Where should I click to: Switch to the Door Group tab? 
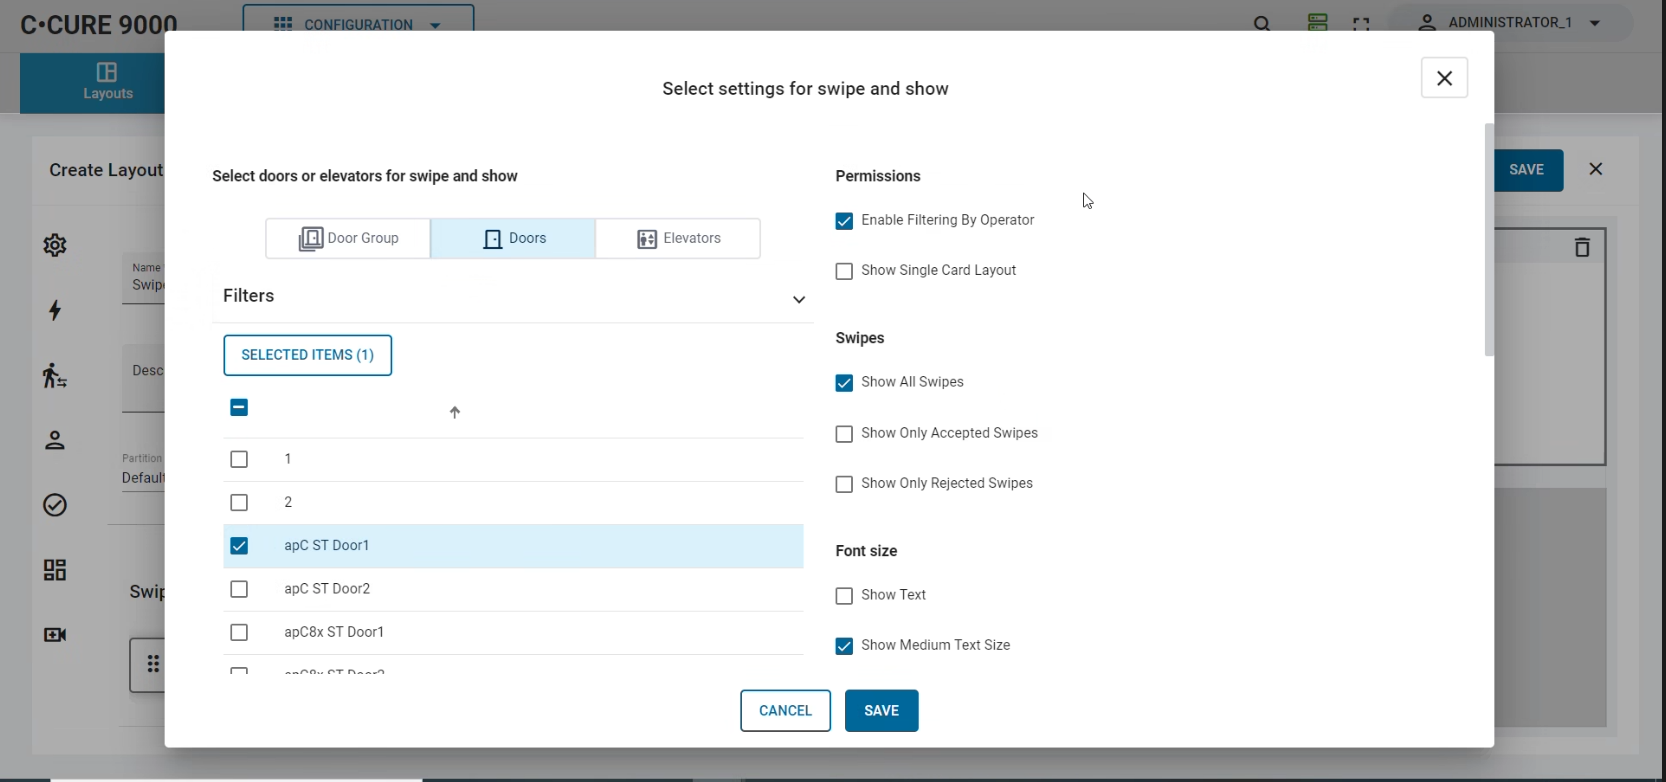[348, 239]
